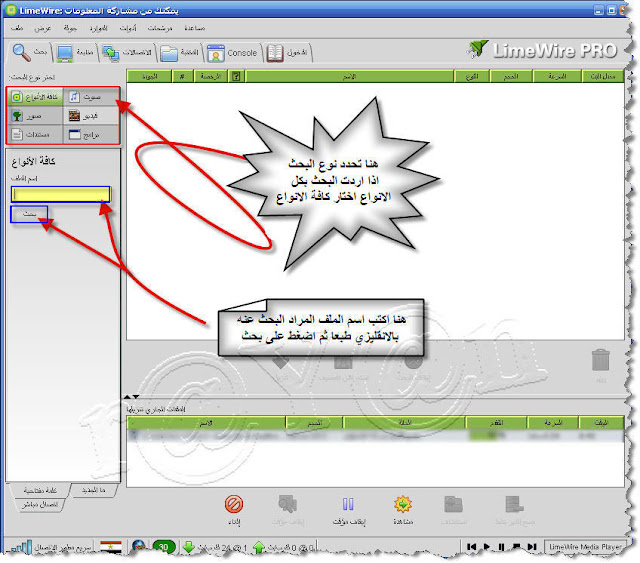Sort results by Quality column header
Screen dimensions: 640x563
point(149,76)
